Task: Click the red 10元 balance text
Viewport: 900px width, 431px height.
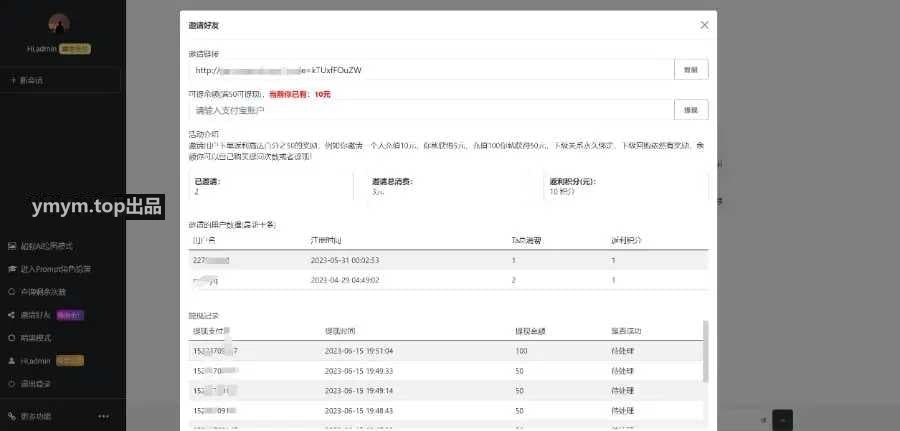Action: [x=323, y=94]
